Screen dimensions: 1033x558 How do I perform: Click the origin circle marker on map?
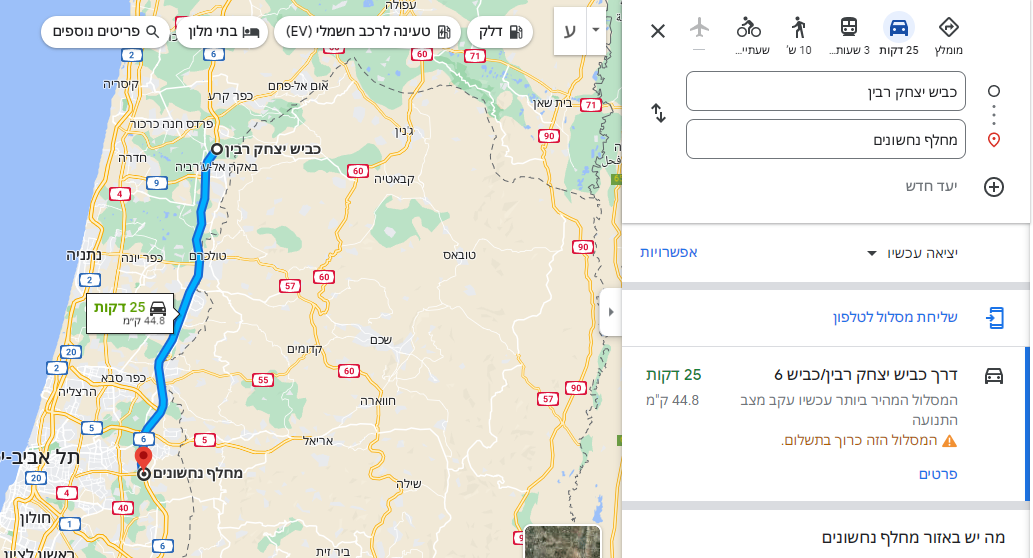(x=217, y=149)
